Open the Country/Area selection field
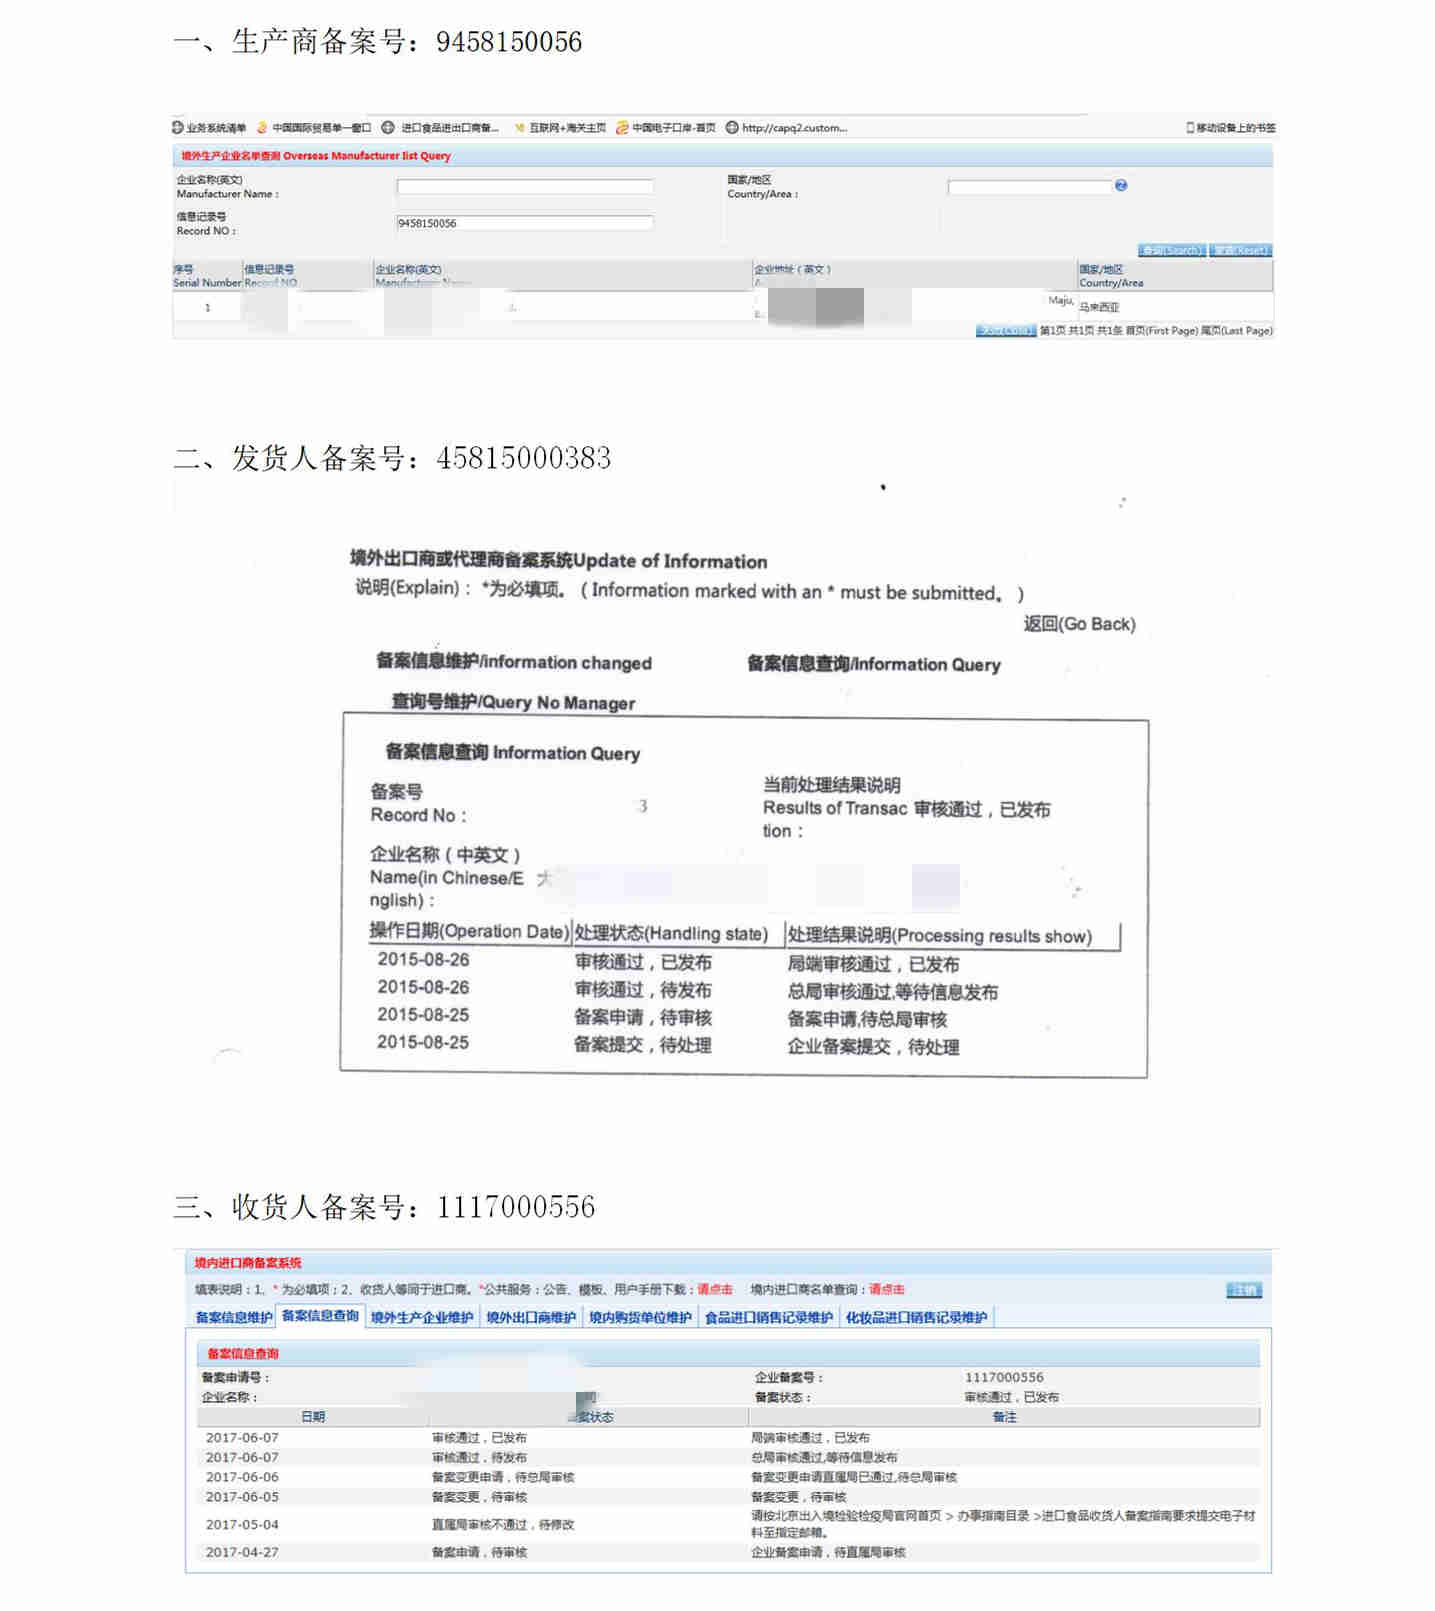 (1029, 187)
